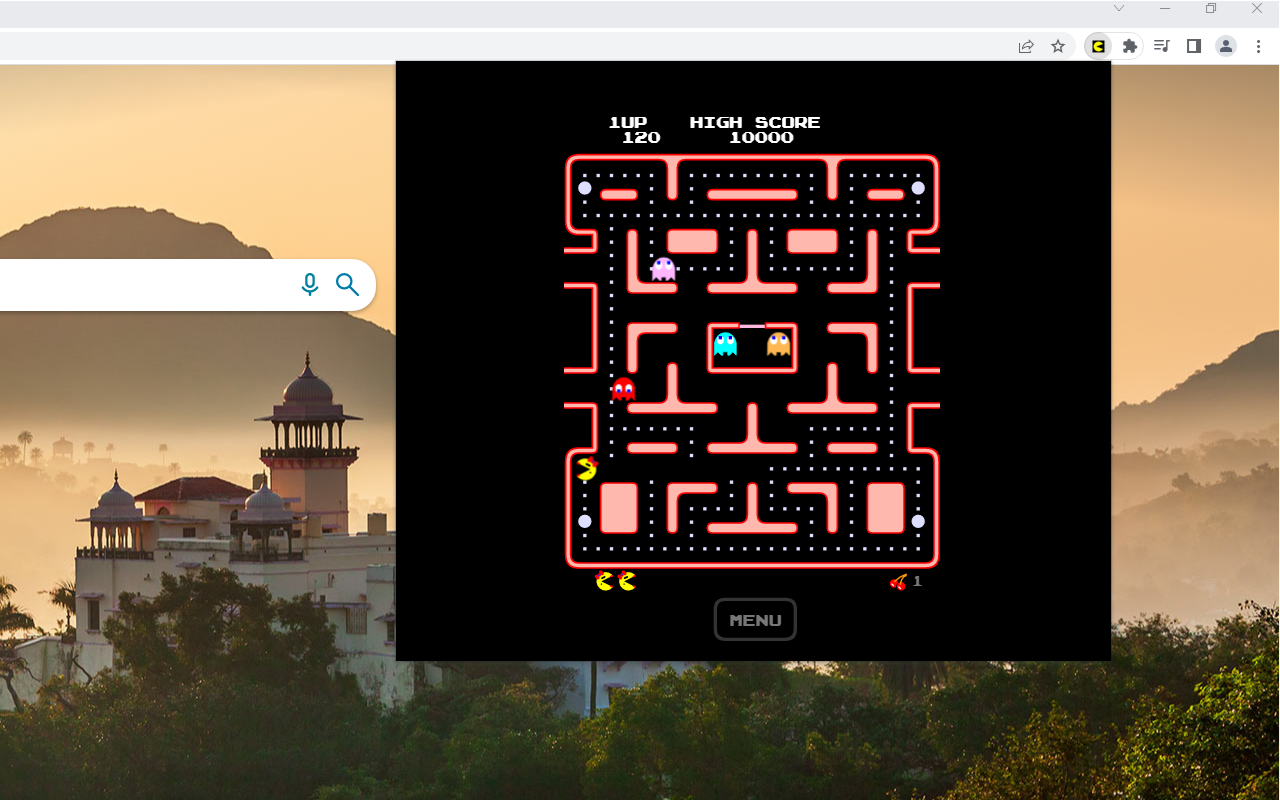The width and height of the screenshot is (1280, 800).
Task: Open the media controls icon
Action: point(1161,46)
